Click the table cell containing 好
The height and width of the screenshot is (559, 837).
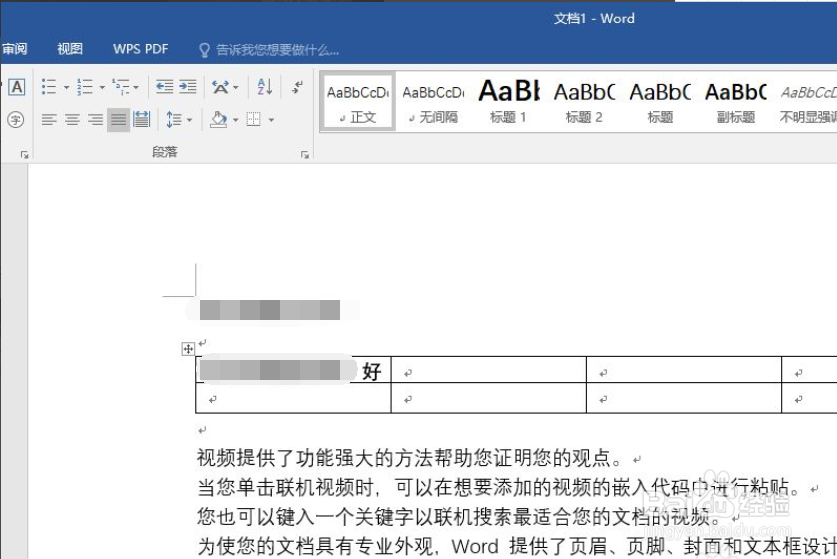click(x=294, y=369)
